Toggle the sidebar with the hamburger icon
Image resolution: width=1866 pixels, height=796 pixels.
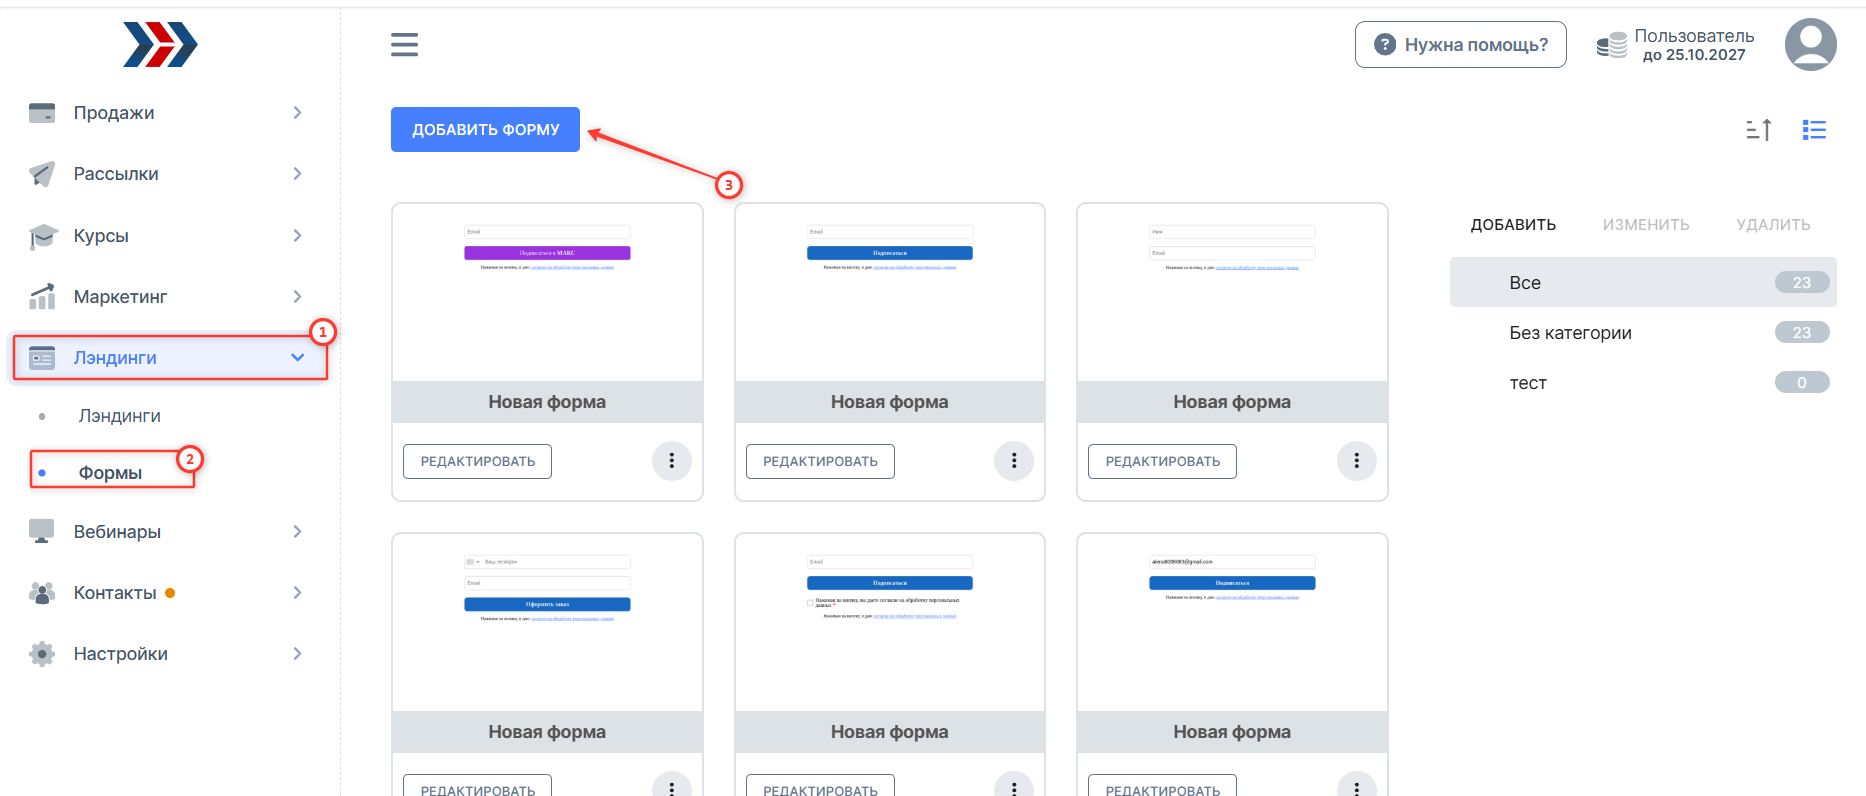point(404,45)
